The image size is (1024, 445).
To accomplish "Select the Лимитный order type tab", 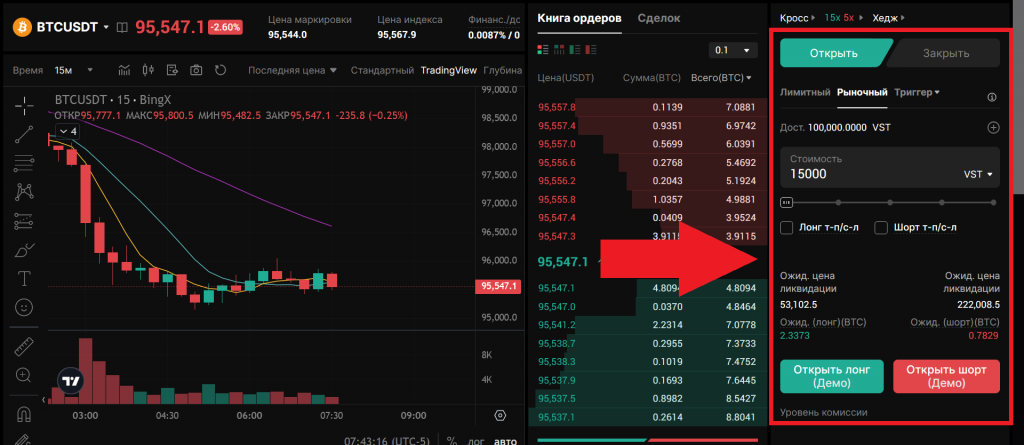I will coord(805,93).
